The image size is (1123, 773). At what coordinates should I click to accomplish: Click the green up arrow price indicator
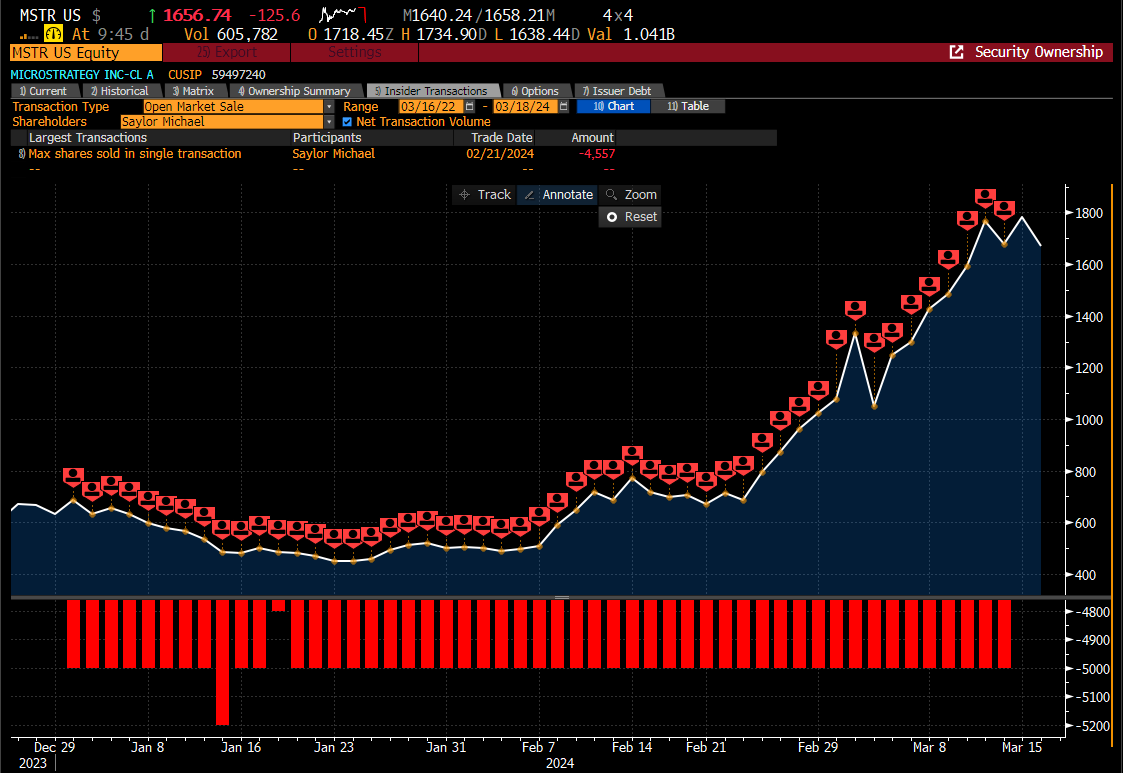point(152,15)
